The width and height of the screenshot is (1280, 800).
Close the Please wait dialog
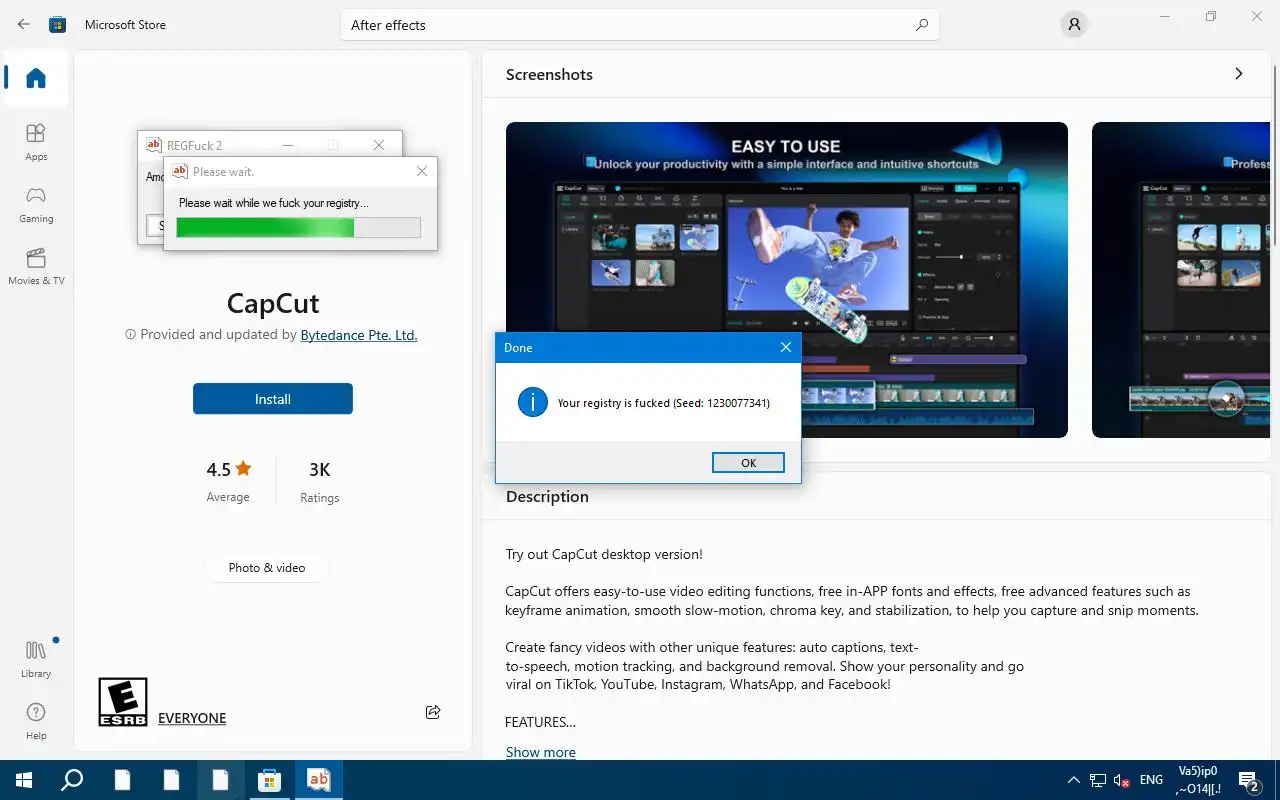pos(422,172)
